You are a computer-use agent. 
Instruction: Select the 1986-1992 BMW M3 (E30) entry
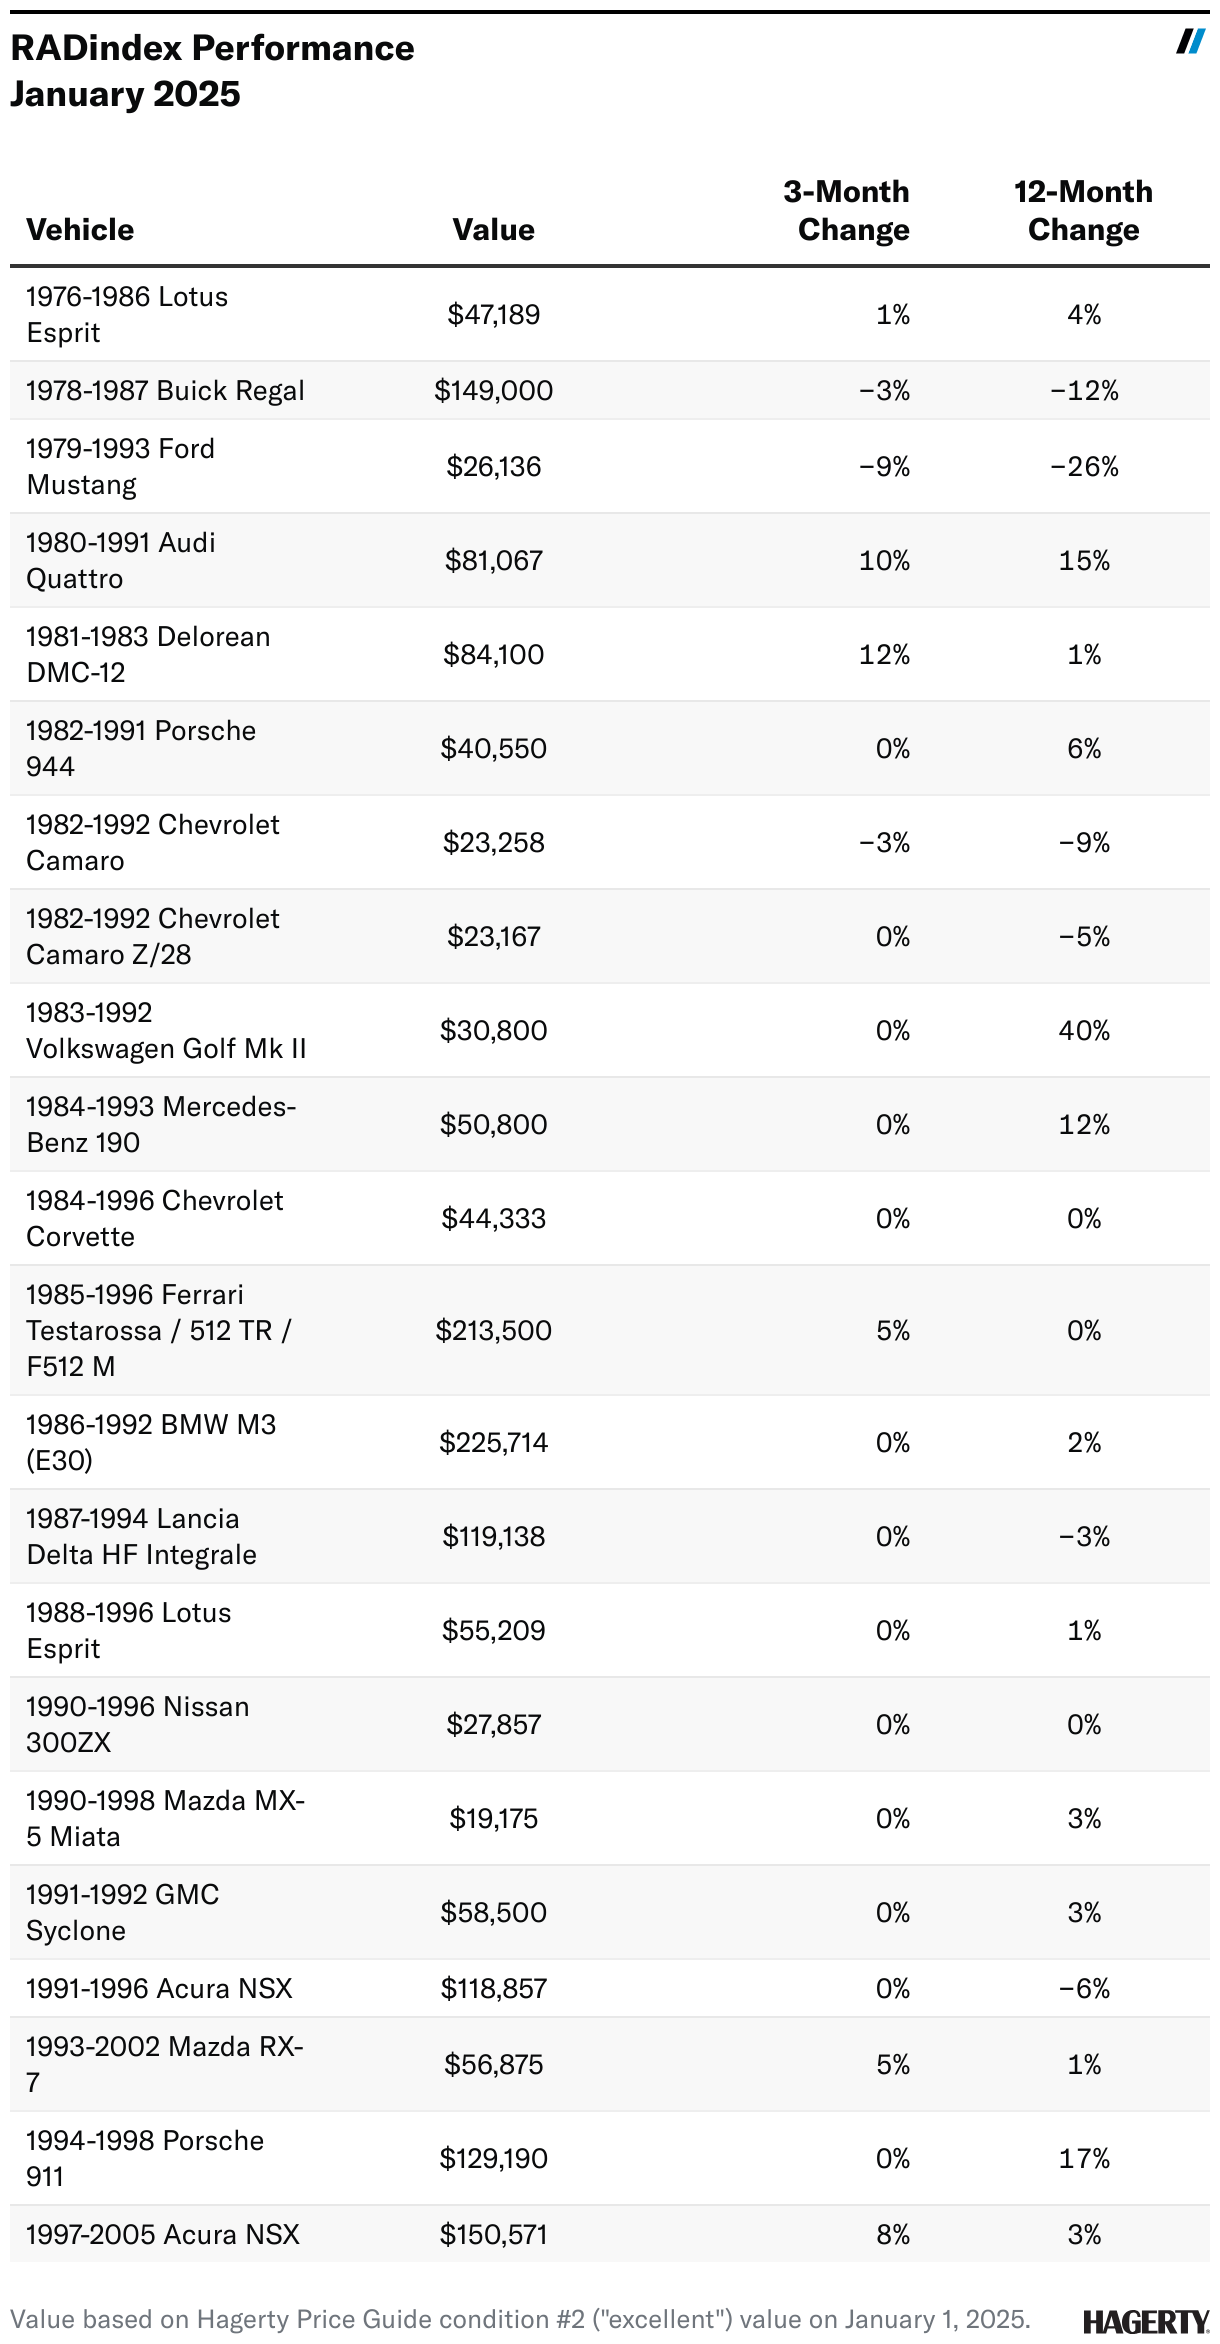(150, 1442)
